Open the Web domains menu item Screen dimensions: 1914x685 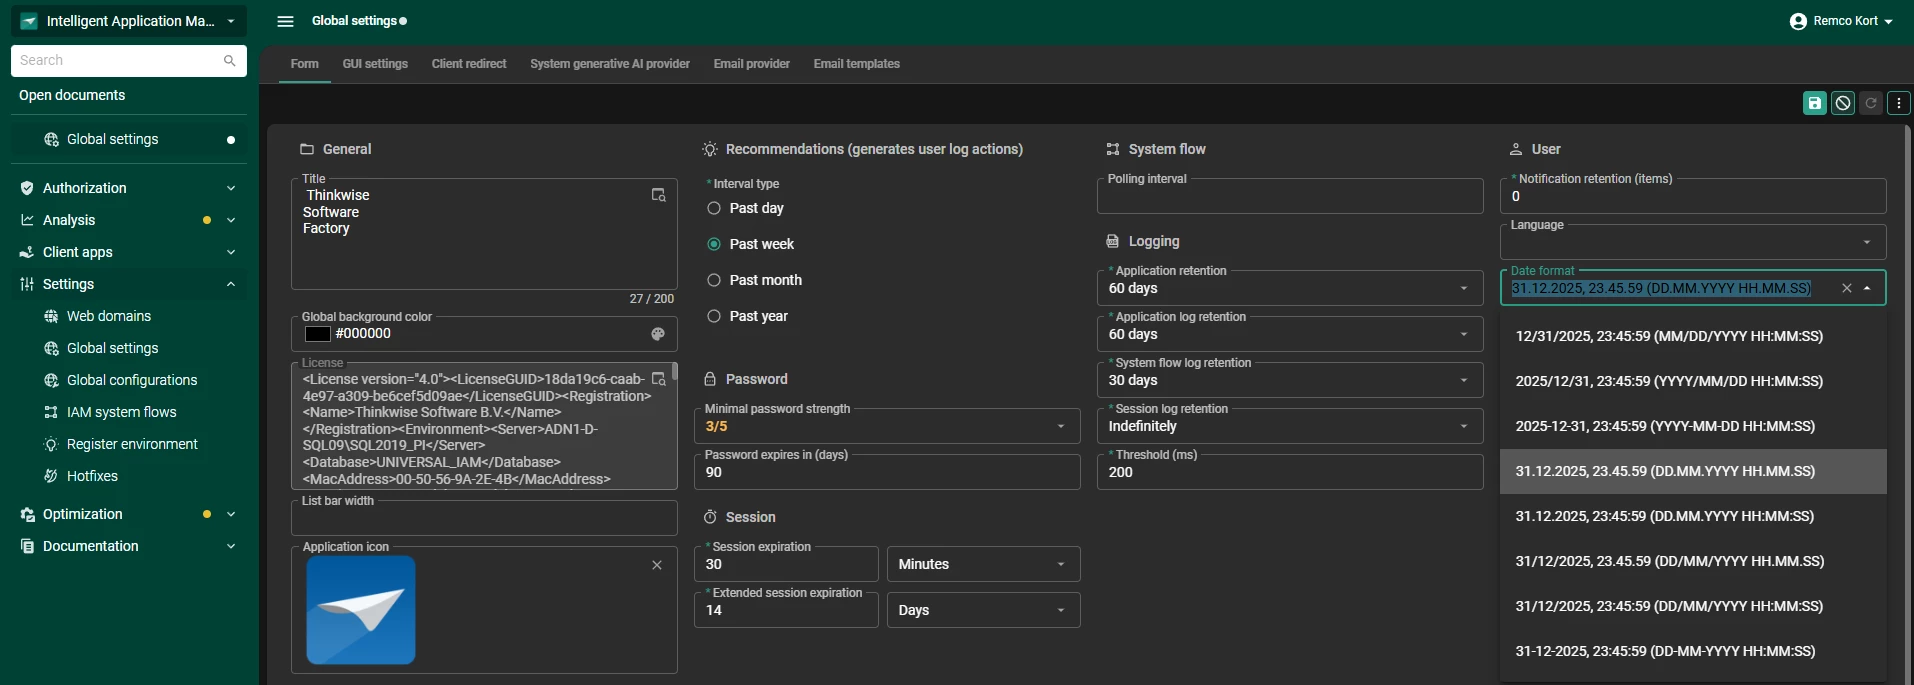tap(109, 316)
